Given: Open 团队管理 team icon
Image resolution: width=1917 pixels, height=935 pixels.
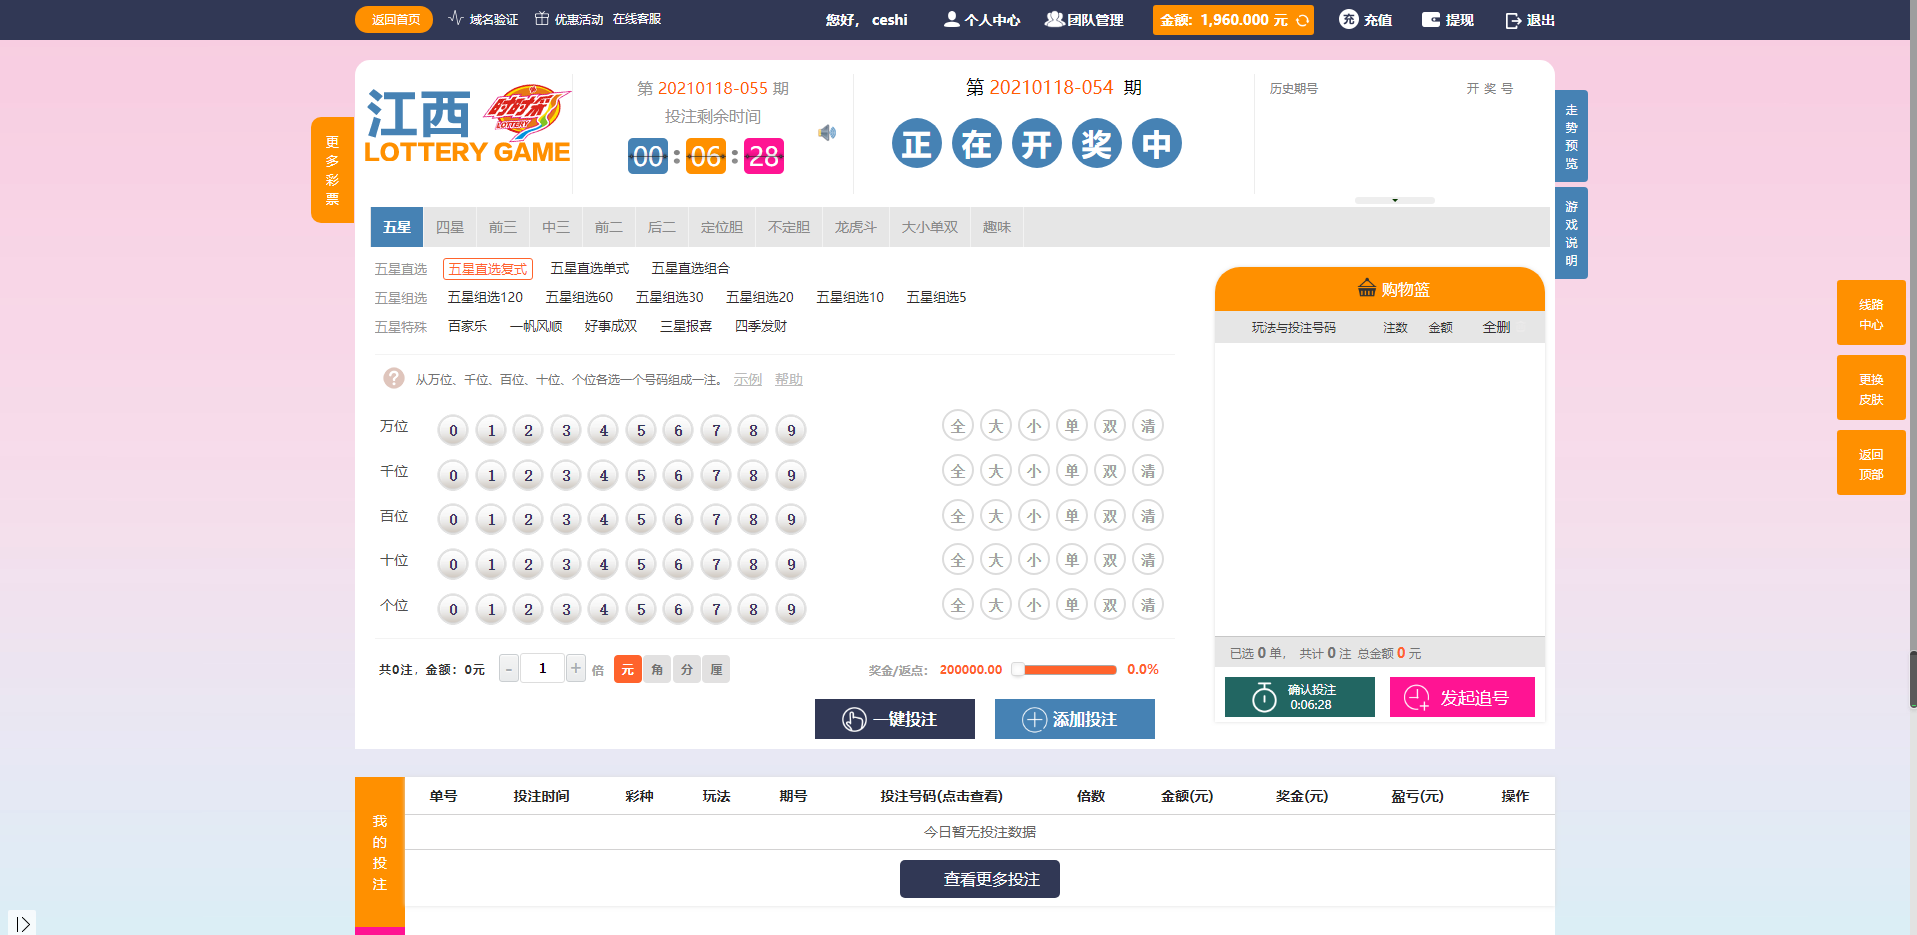Looking at the screenshot, I should coord(1054,19).
